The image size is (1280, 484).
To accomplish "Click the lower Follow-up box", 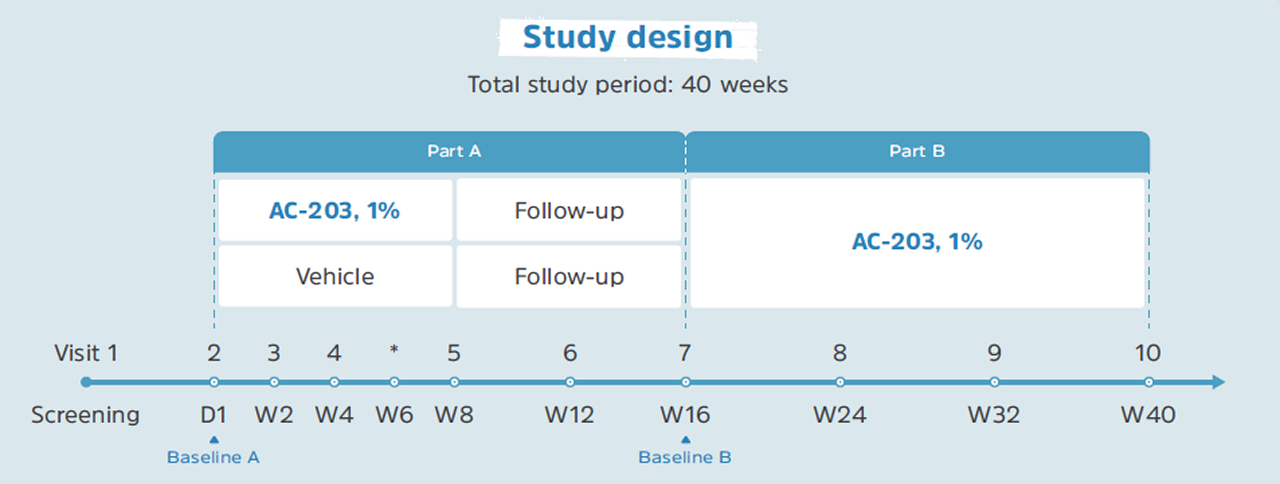I will [569, 276].
